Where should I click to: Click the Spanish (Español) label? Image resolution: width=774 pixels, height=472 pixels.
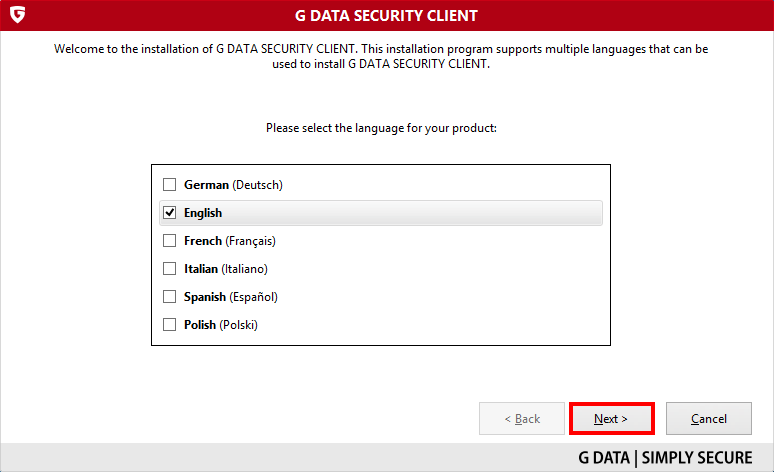pyautogui.click(x=231, y=297)
